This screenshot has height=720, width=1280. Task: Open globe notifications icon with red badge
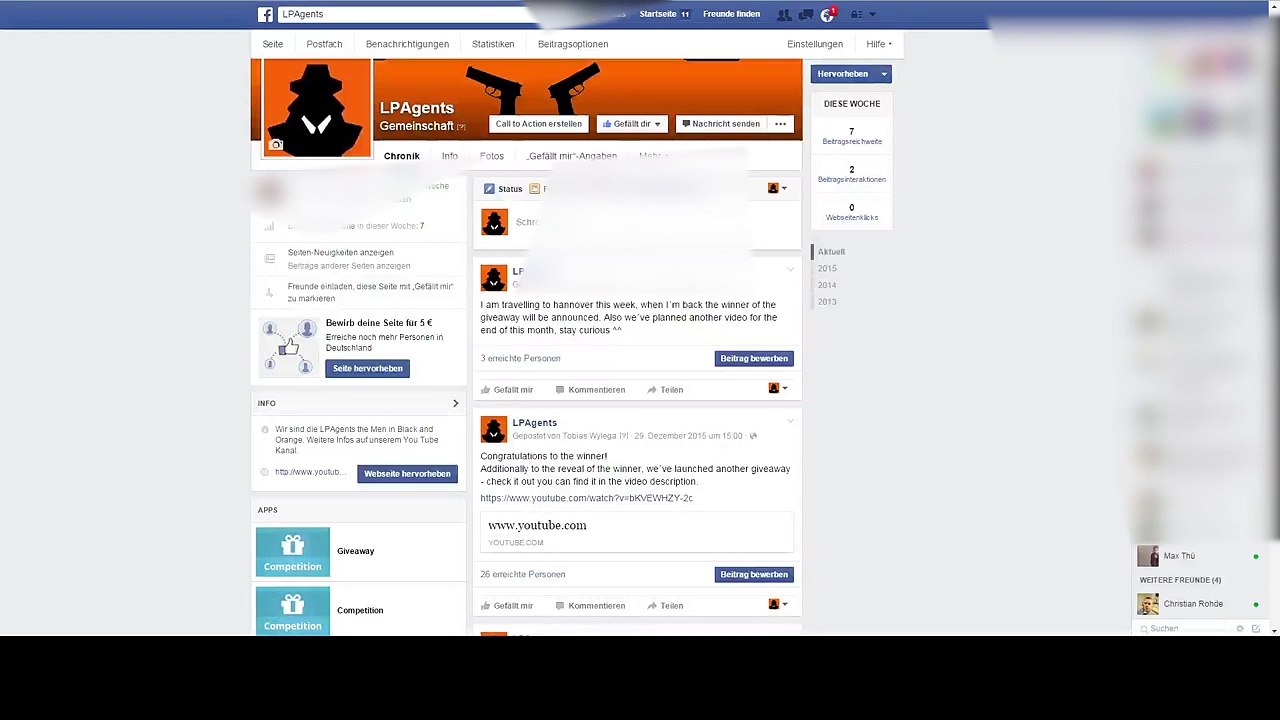click(827, 15)
